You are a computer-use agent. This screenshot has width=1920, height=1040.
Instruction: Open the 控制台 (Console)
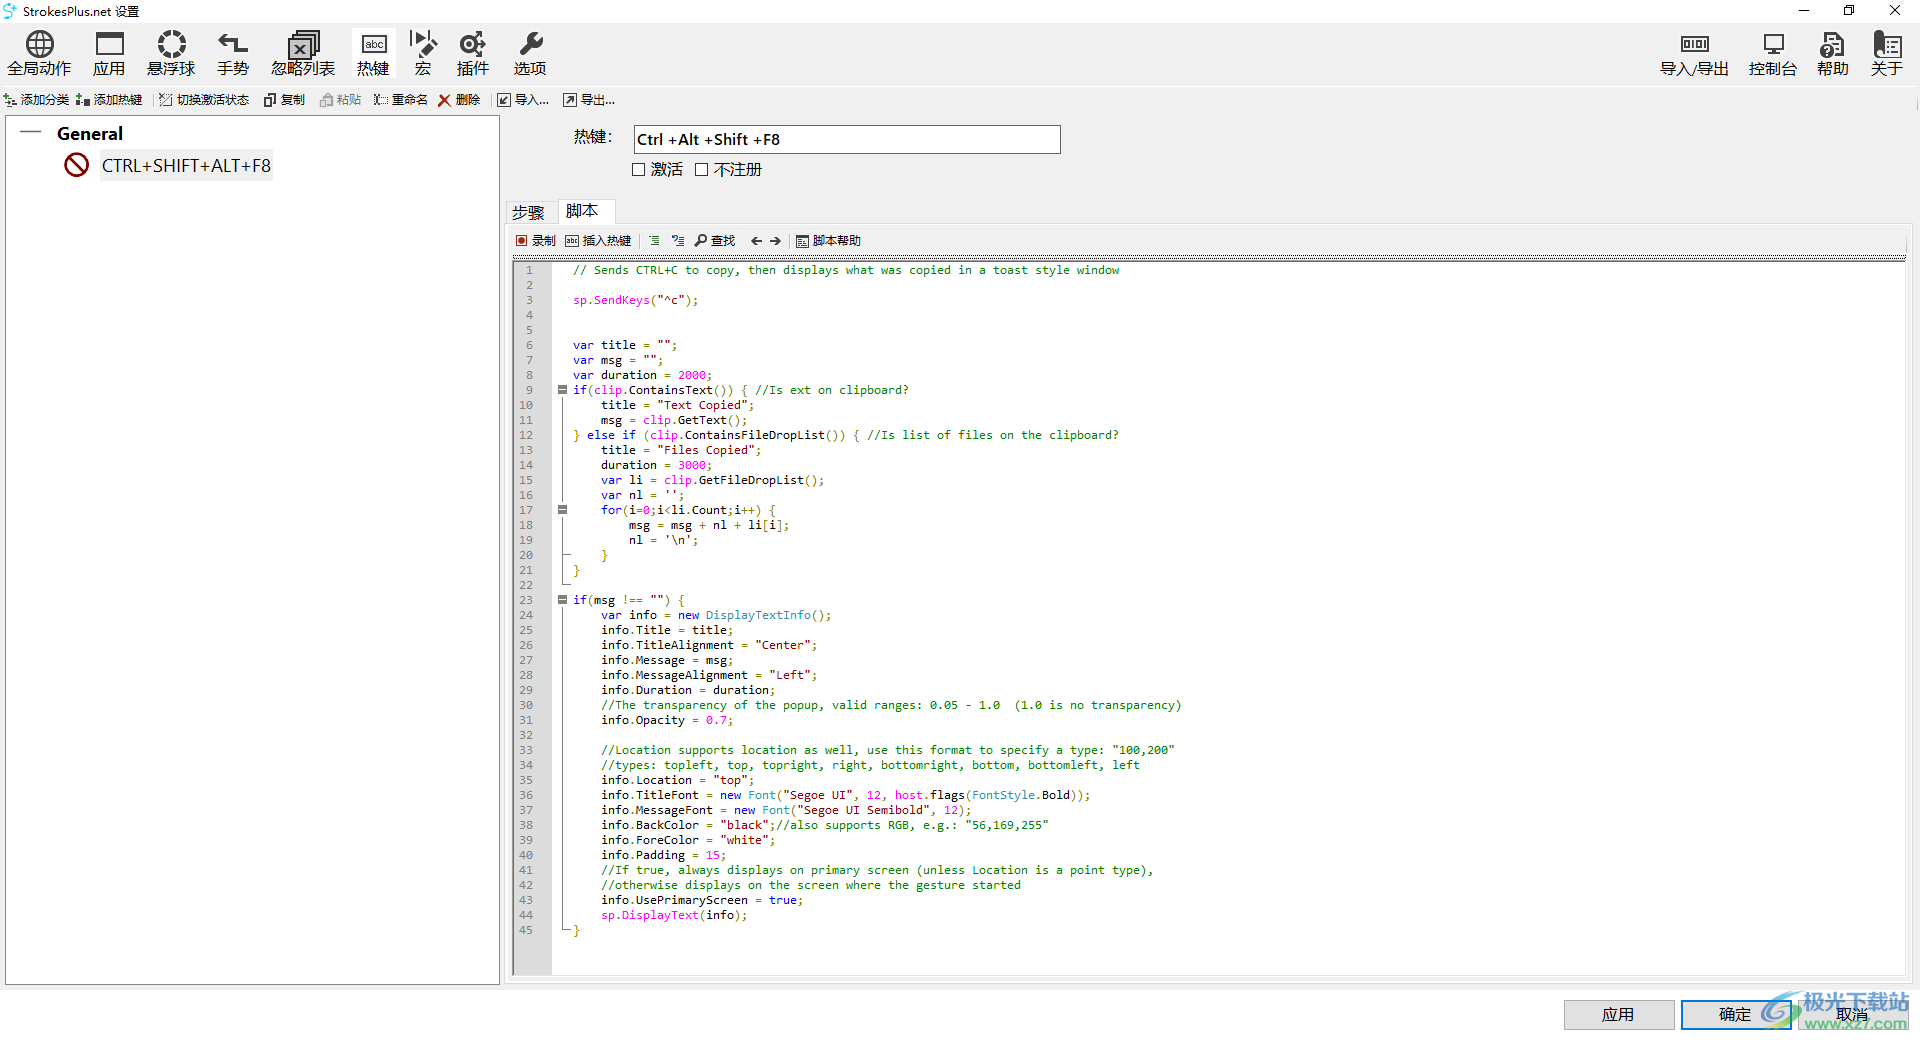[1773, 54]
